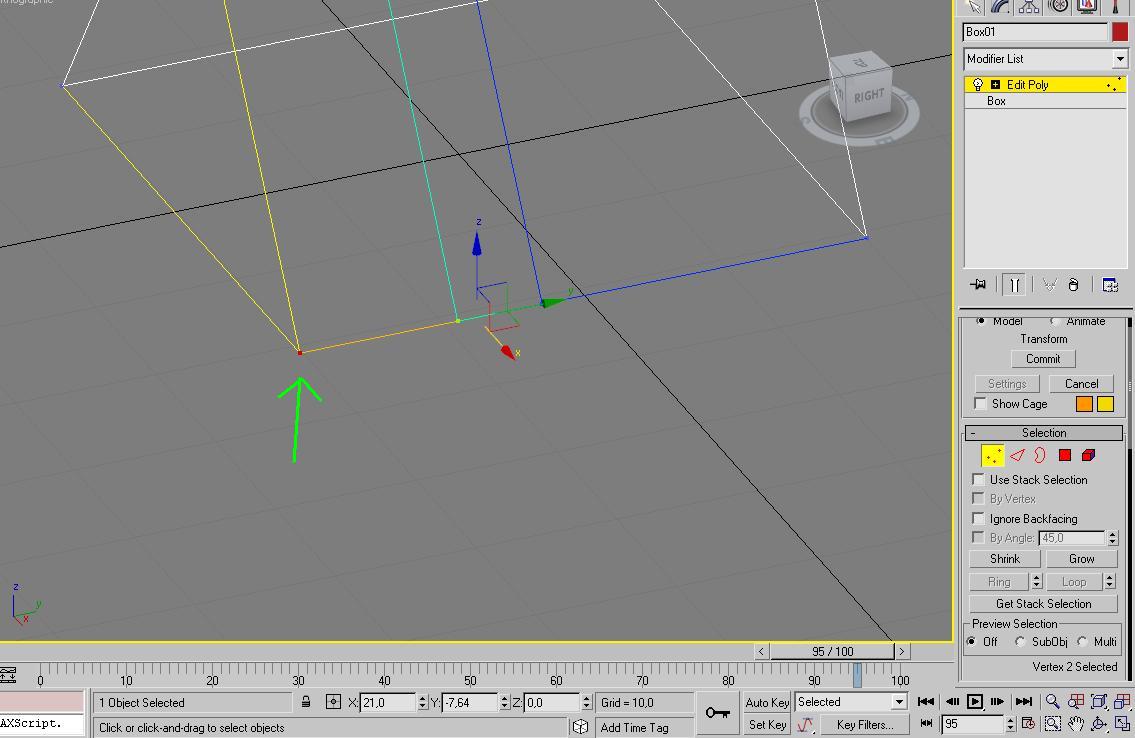Click the Cancel button
Image resolution: width=1135 pixels, height=738 pixels.
[1081, 383]
